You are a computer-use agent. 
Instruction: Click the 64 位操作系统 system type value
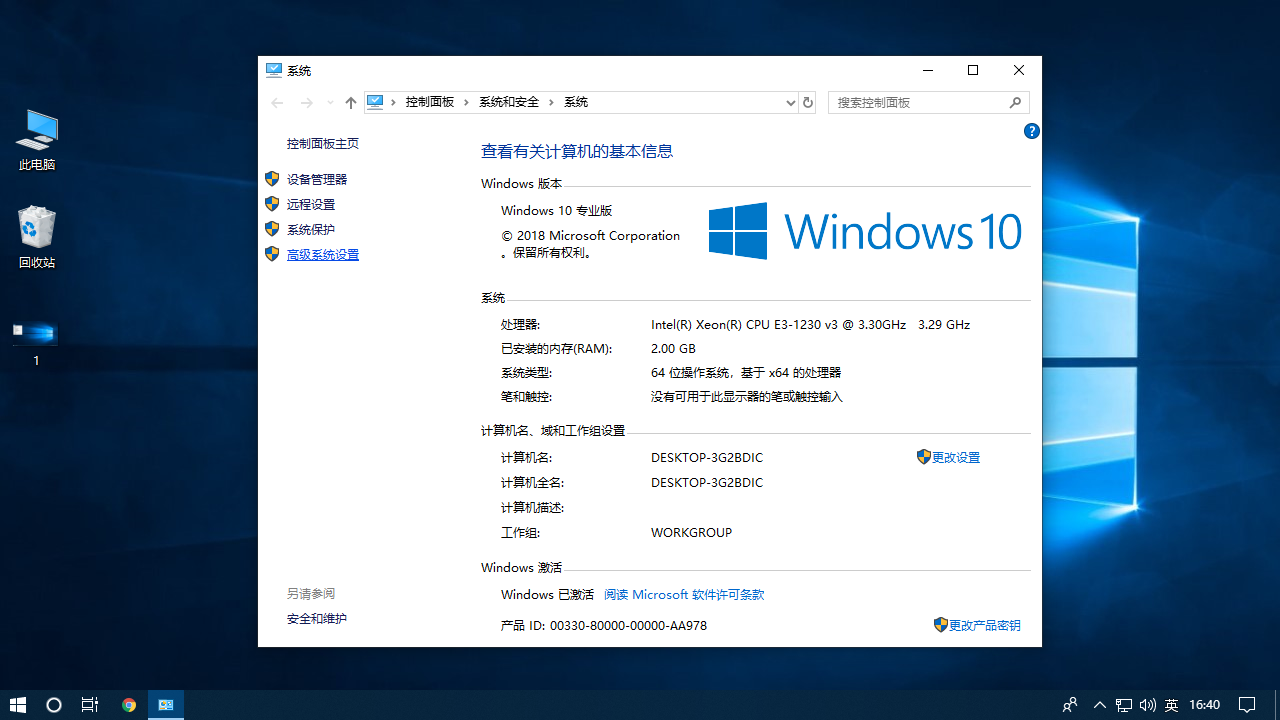click(746, 373)
